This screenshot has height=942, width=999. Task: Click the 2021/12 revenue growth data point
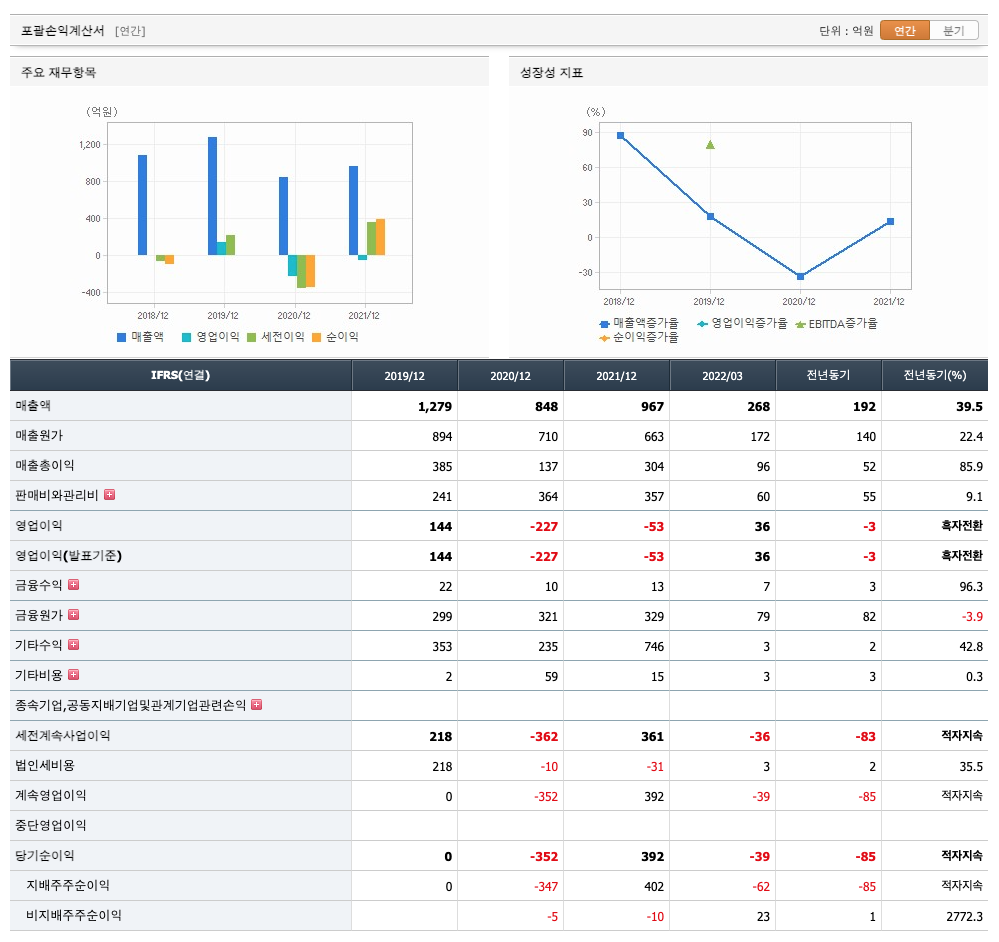tap(890, 222)
